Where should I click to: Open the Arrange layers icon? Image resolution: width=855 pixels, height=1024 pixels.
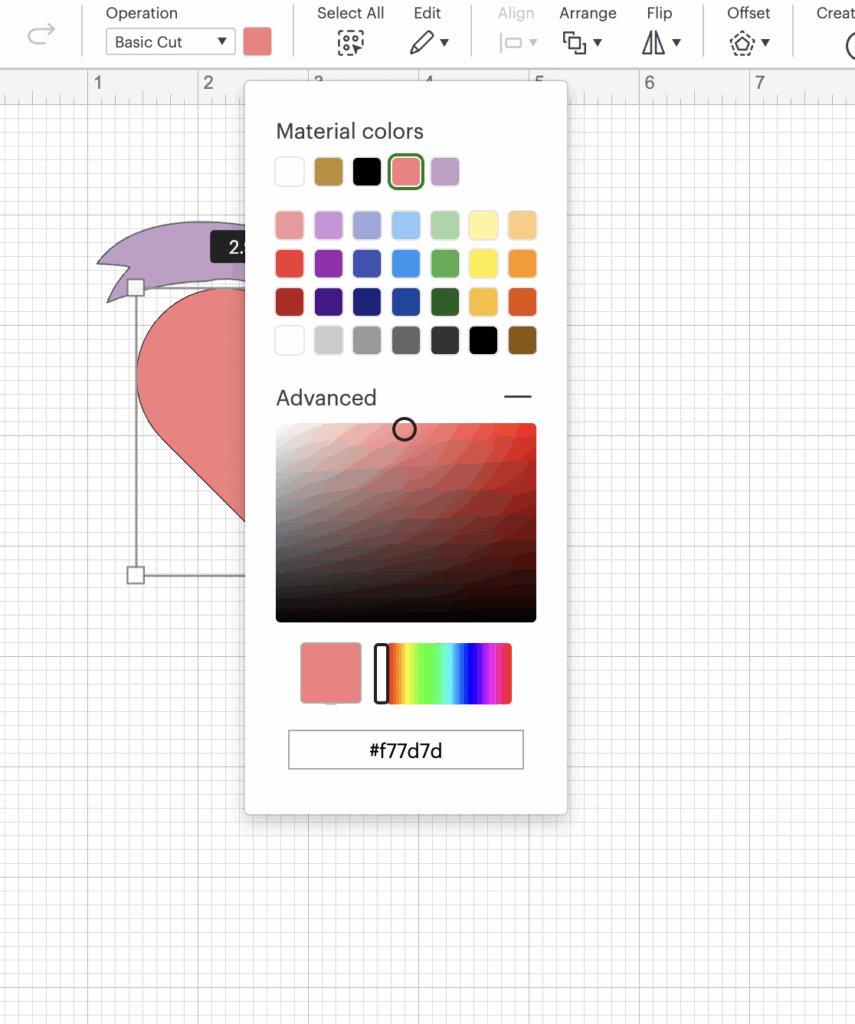[575, 43]
